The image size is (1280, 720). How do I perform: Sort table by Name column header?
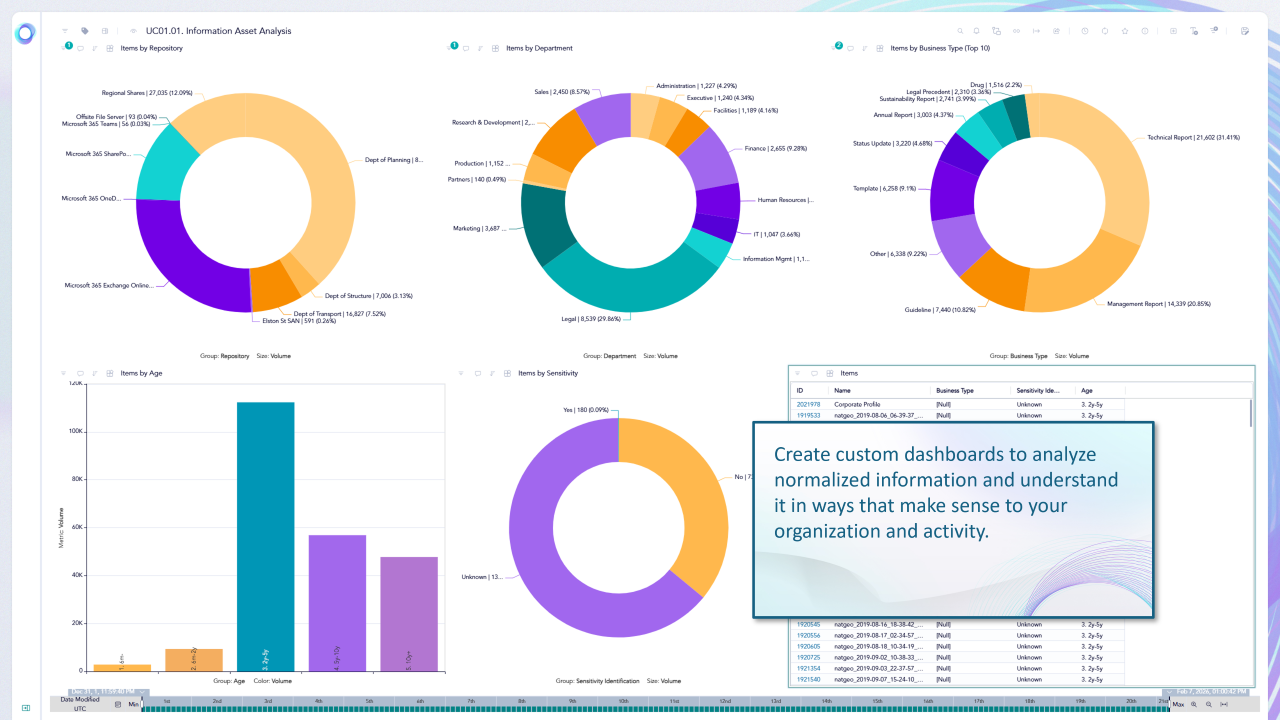pyautogui.click(x=843, y=390)
